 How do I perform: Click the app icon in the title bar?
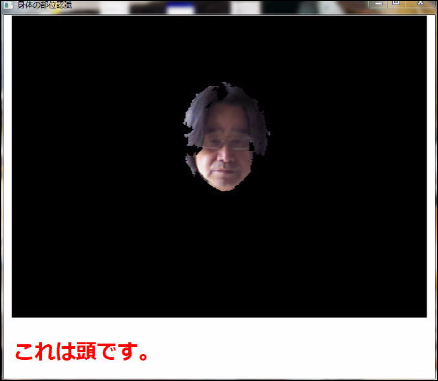tap(9, 5)
